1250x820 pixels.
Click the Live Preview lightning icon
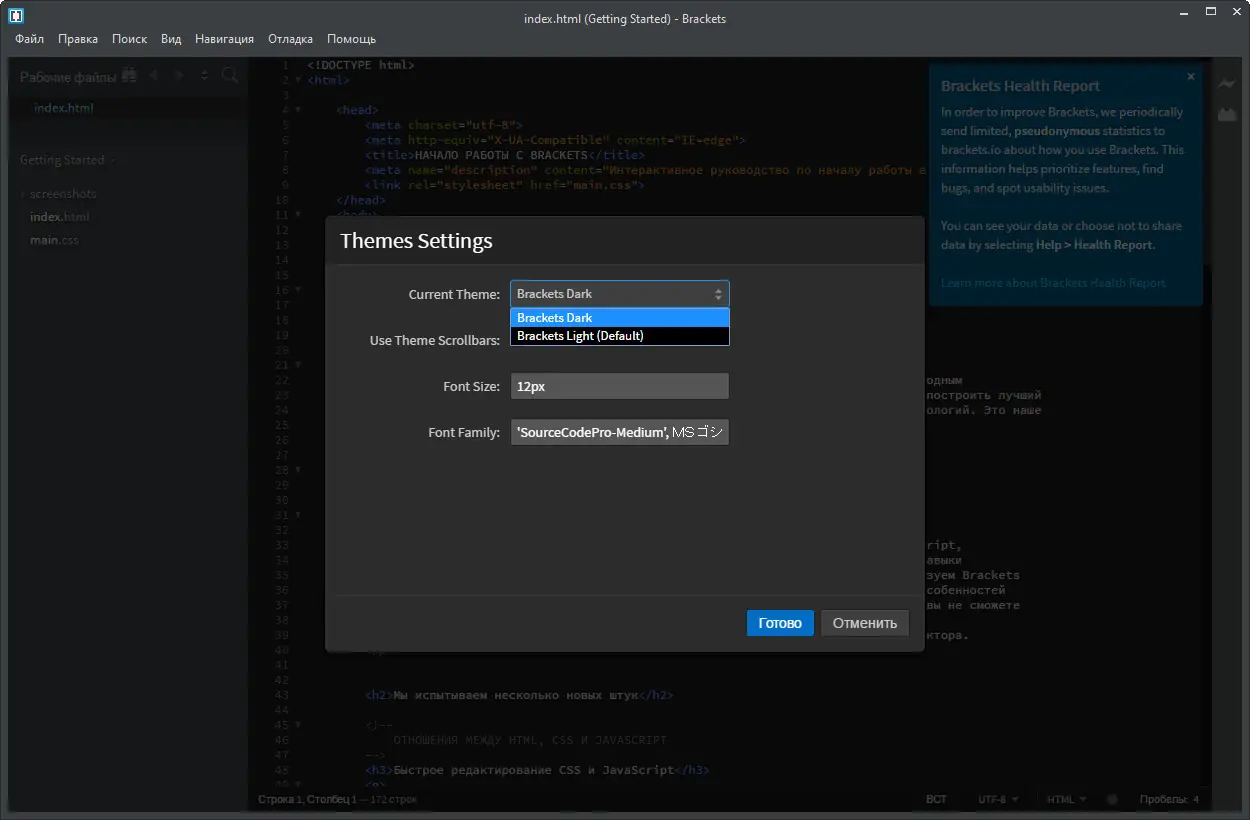click(1227, 84)
